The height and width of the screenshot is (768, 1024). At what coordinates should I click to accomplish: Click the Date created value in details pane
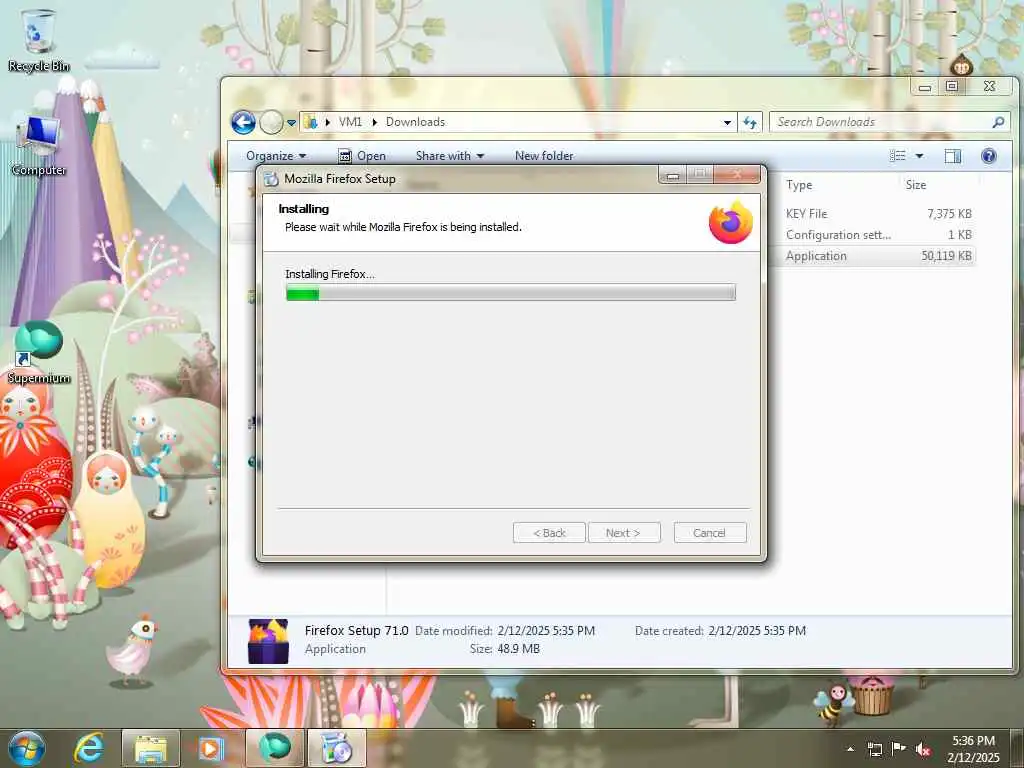[757, 631]
